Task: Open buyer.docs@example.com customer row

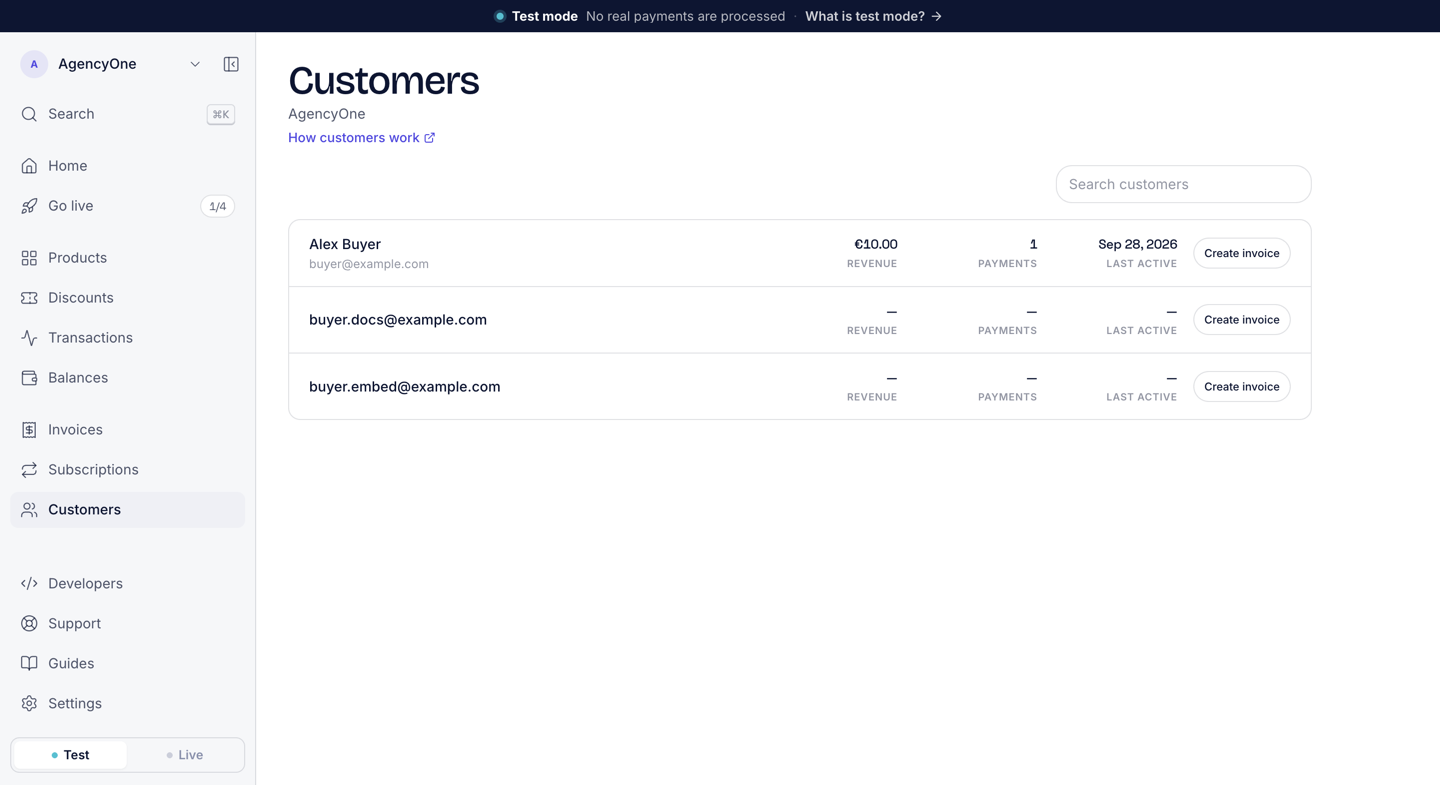Action: coord(799,320)
